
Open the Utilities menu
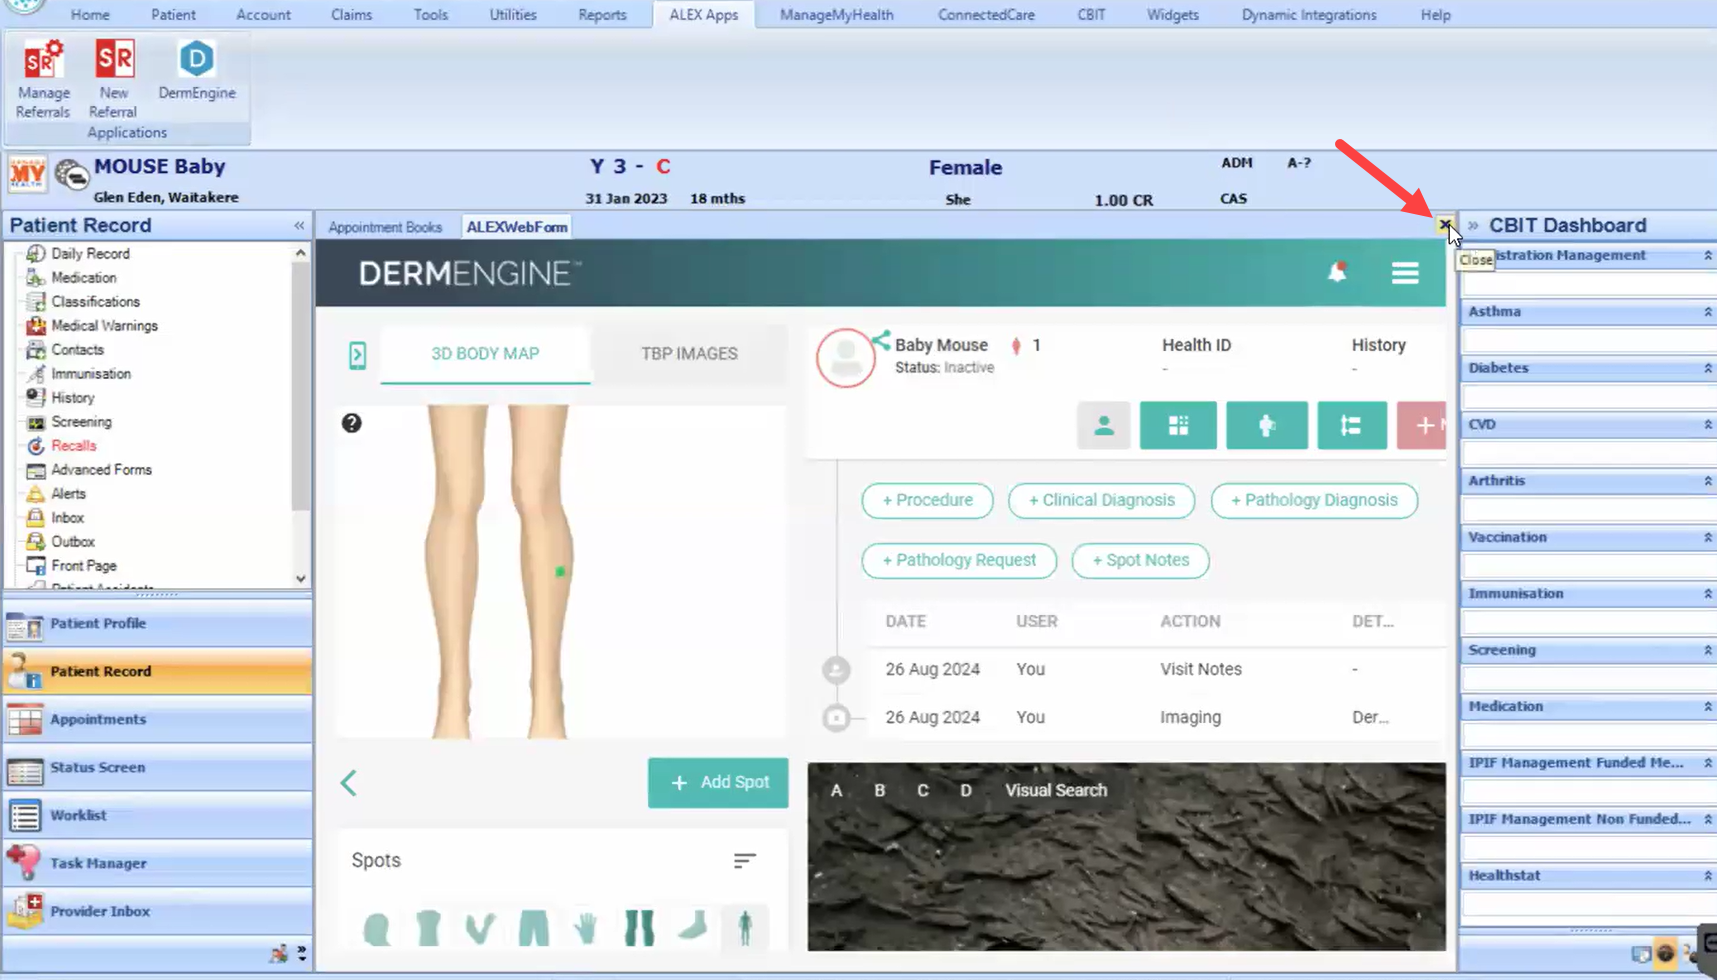point(513,15)
